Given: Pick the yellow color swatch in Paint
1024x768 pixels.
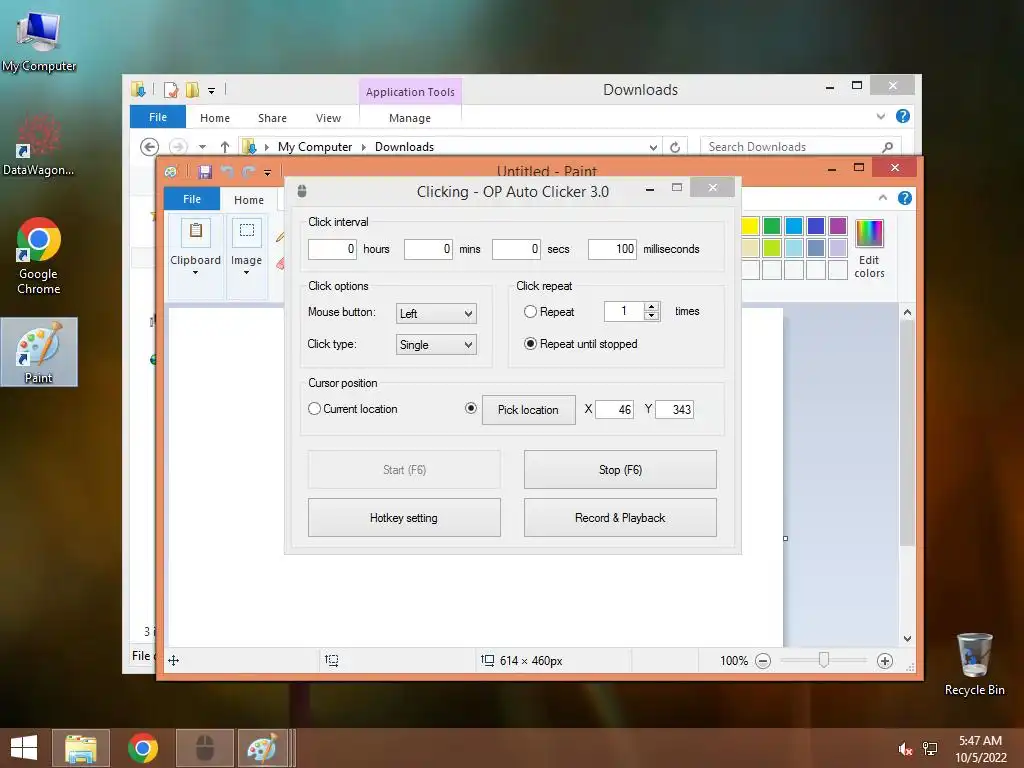Looking at the screenshot, I should pyautogui.click(x=750, y=226).
